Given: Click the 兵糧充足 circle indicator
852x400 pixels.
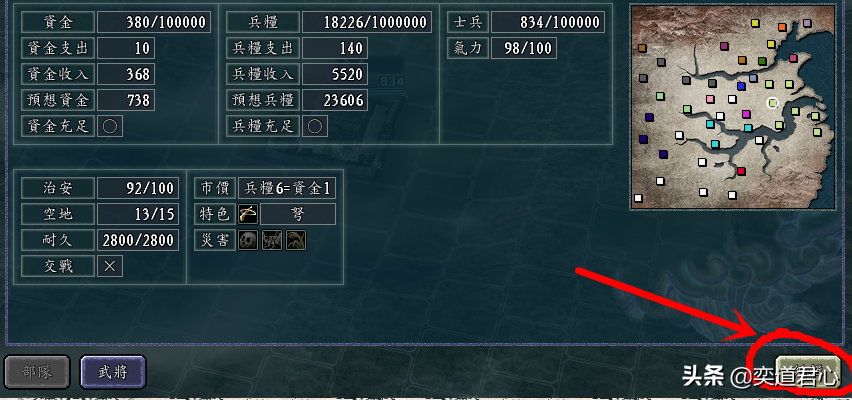Looking at the screenshot, I should [x=315, y=126].
